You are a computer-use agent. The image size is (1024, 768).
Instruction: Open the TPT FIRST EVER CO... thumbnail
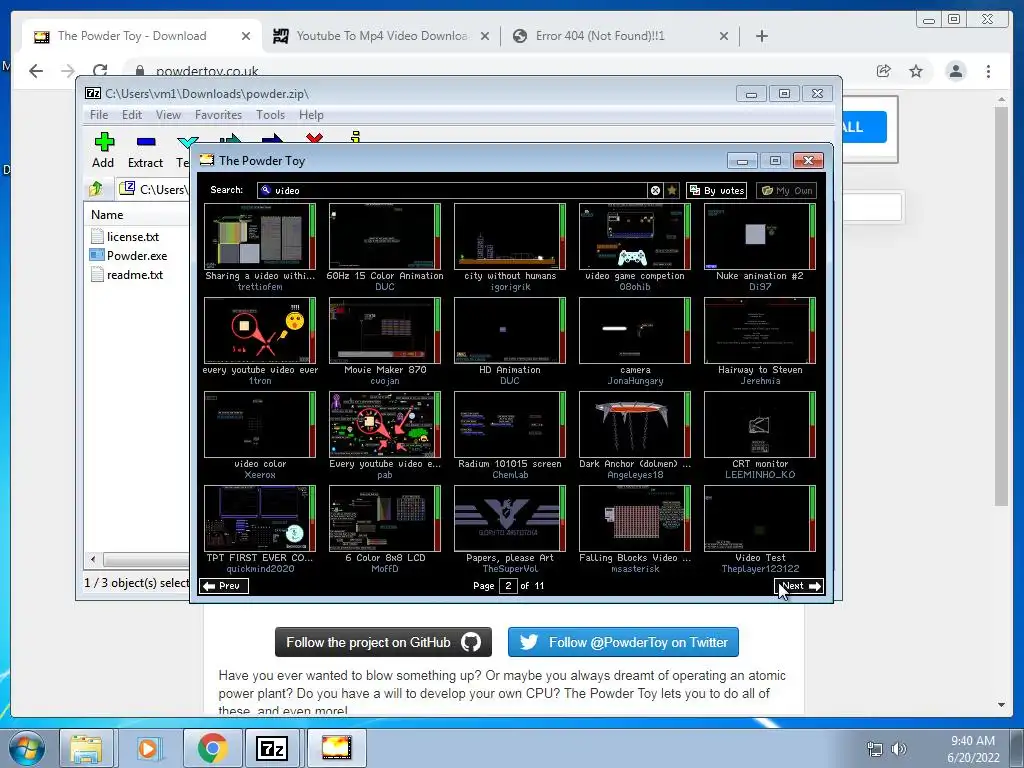[x=260, y=519]
